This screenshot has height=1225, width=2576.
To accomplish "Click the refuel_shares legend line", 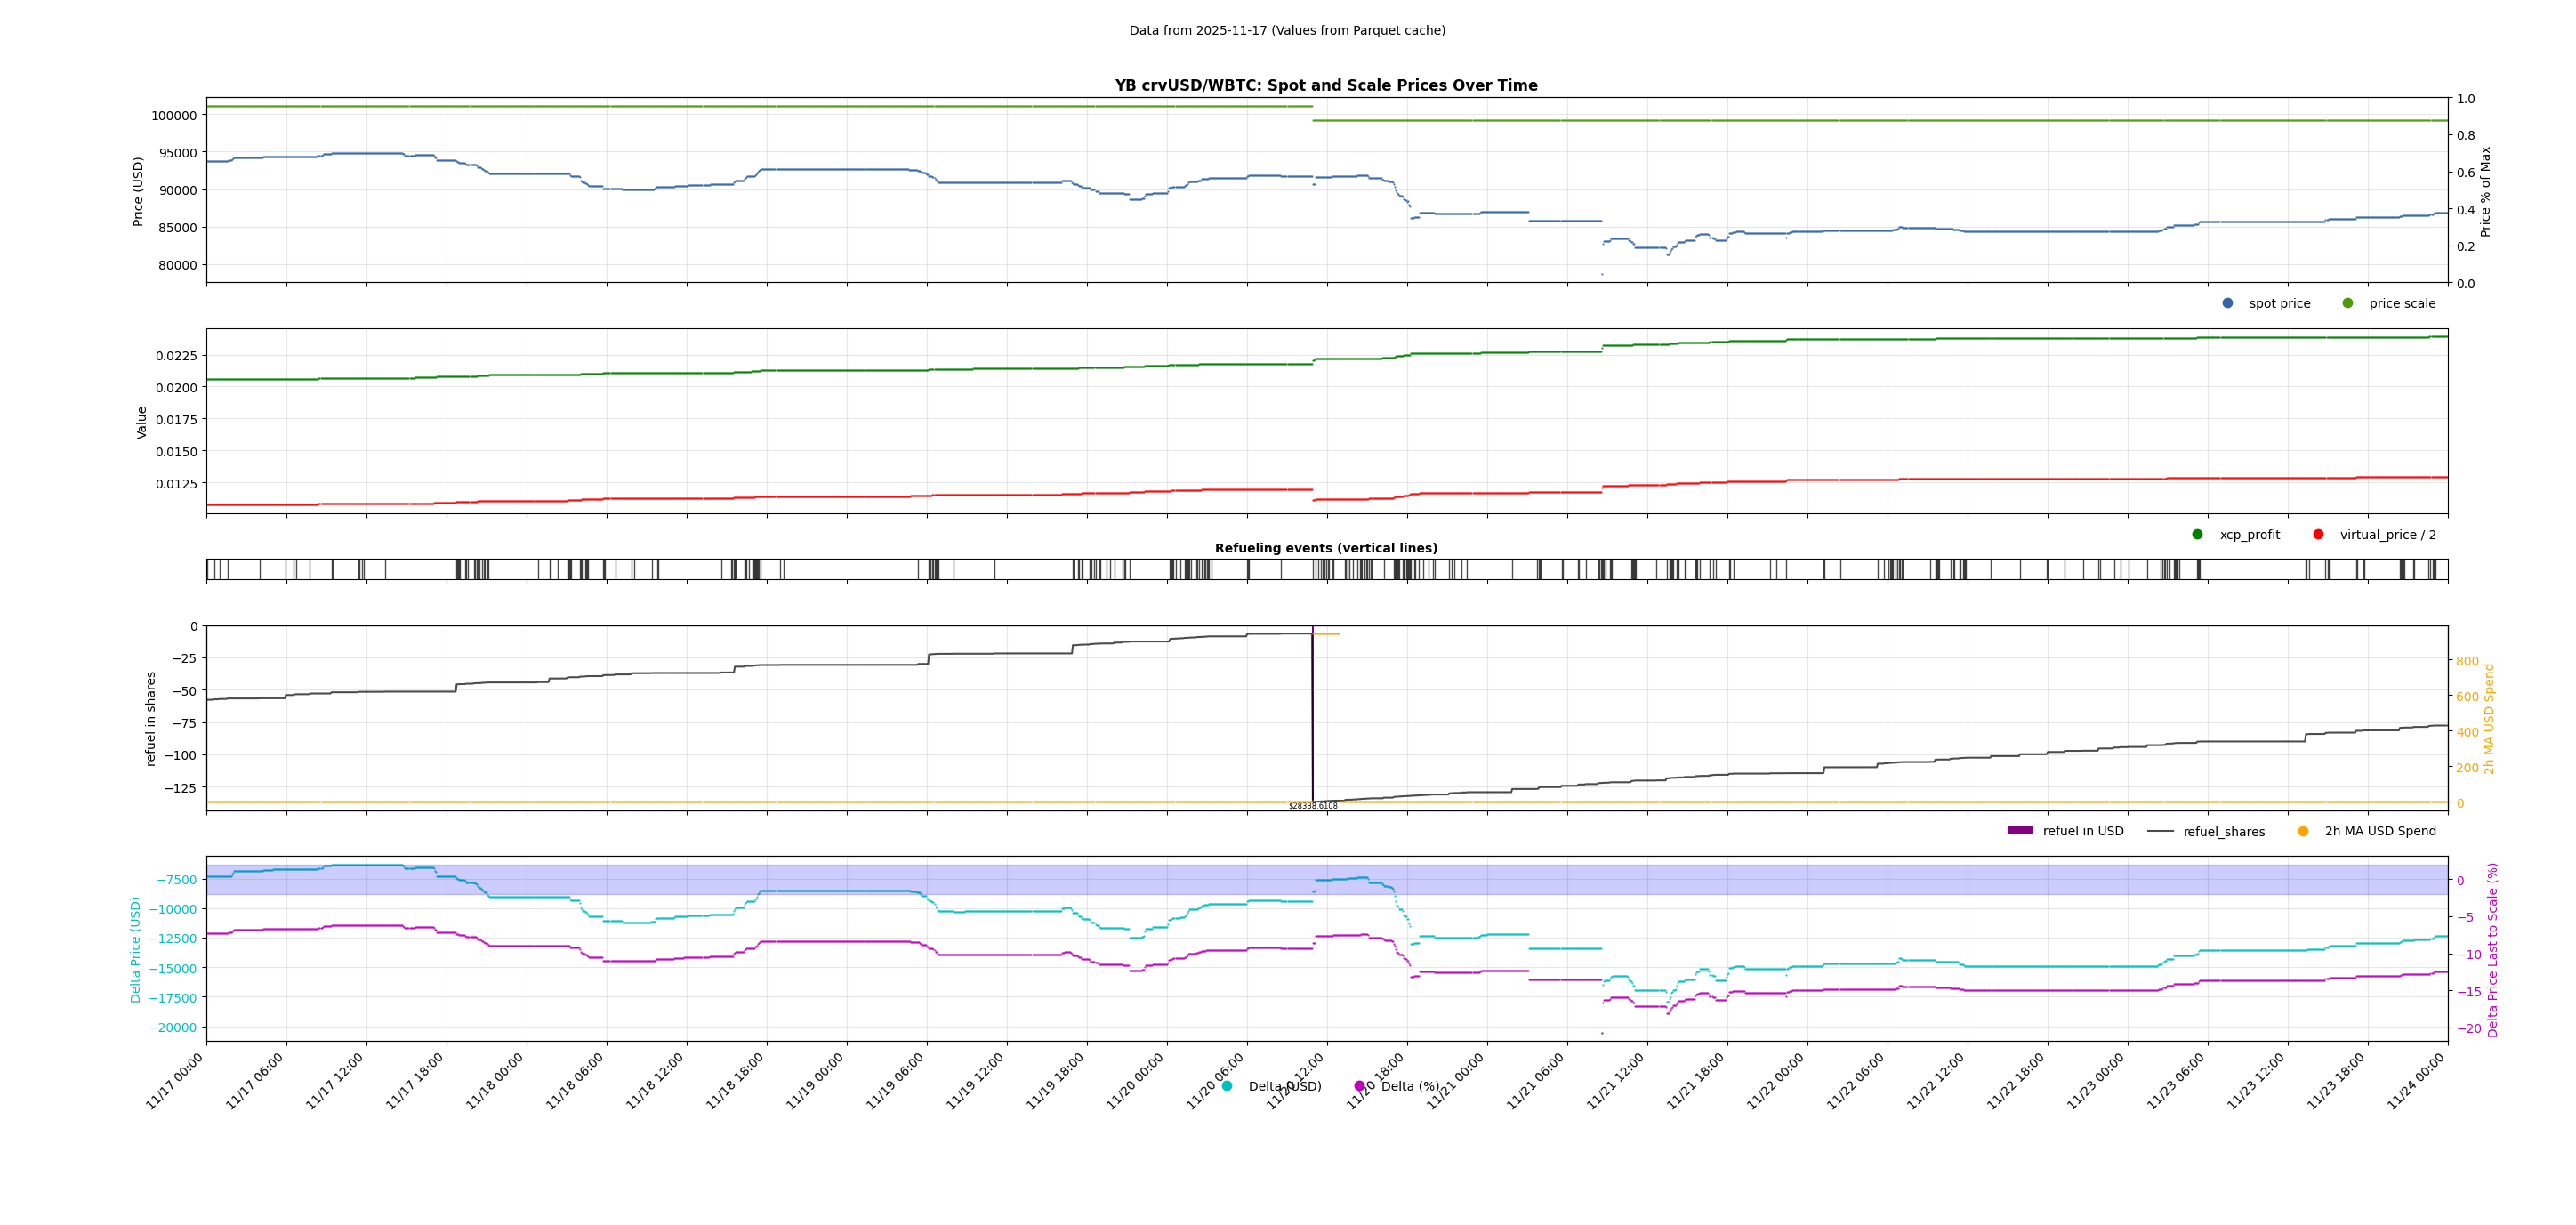I will coord(2160,831).
